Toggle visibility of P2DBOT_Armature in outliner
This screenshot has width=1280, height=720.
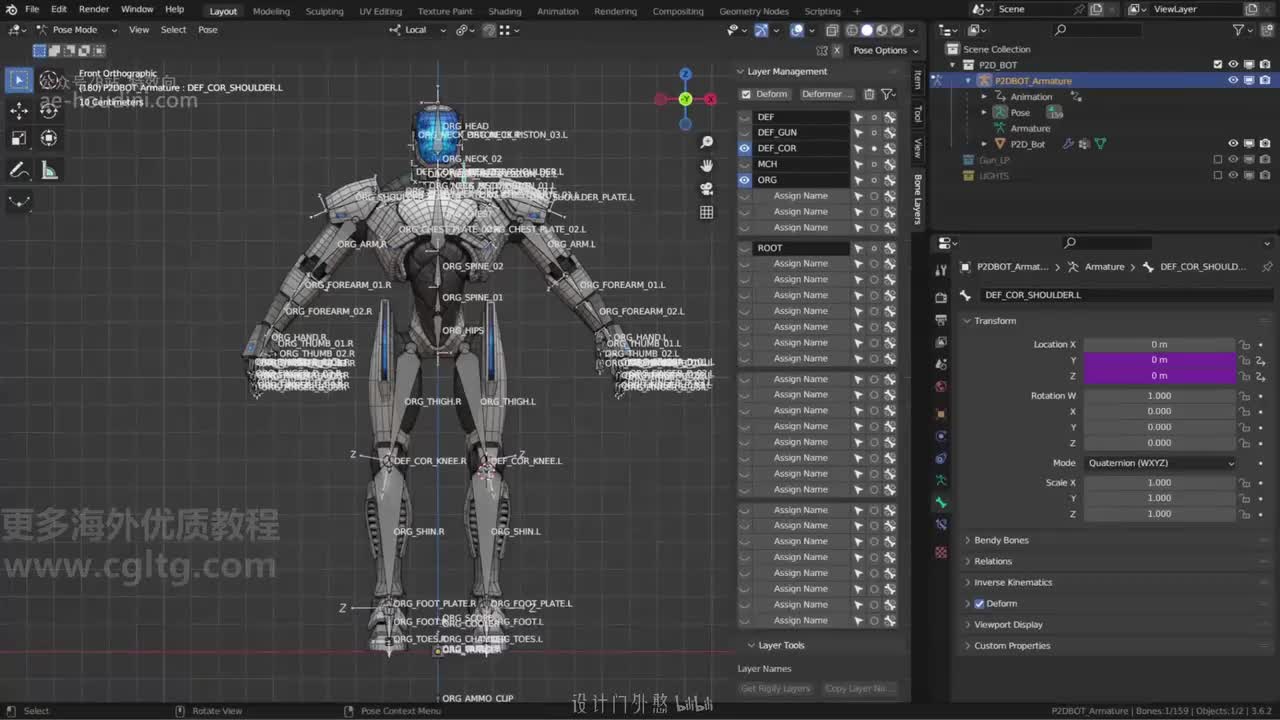click(1233, 81)
